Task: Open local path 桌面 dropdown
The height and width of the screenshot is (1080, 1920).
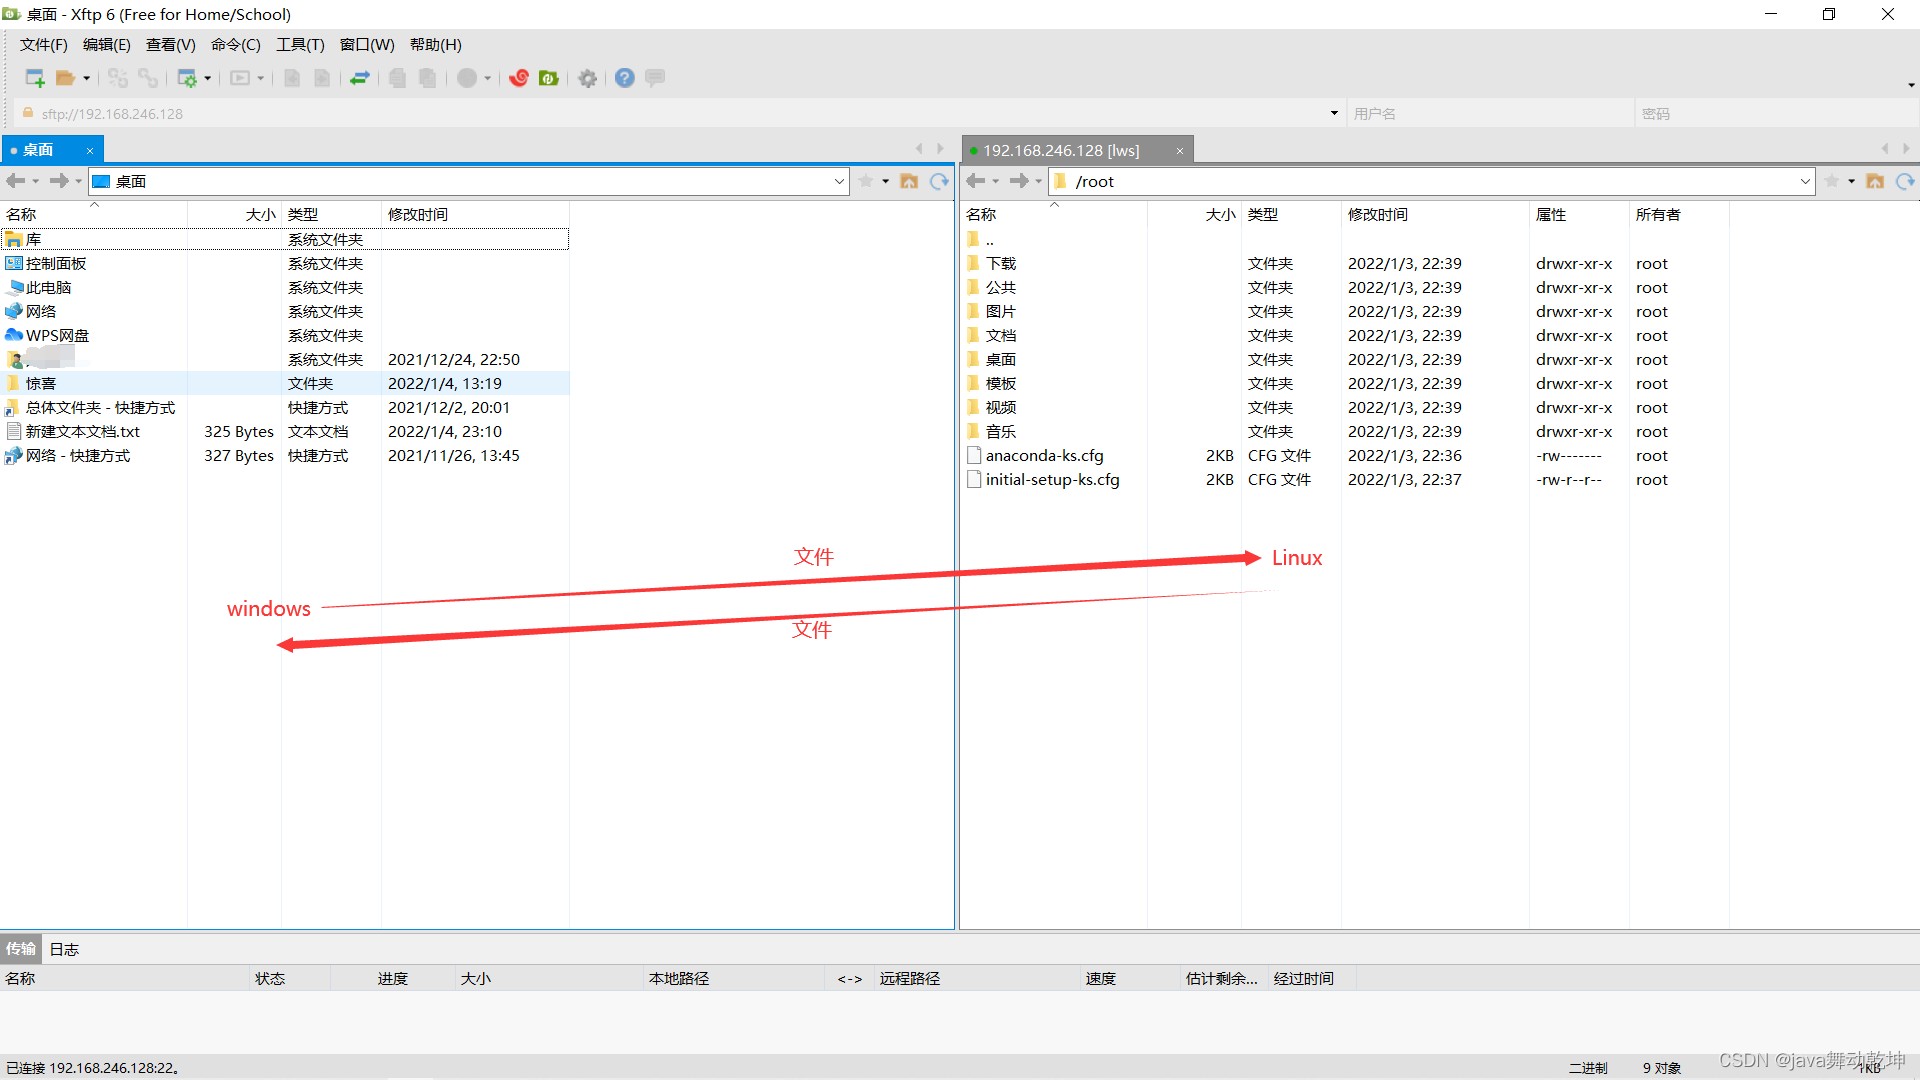Action: click(839, 181)
